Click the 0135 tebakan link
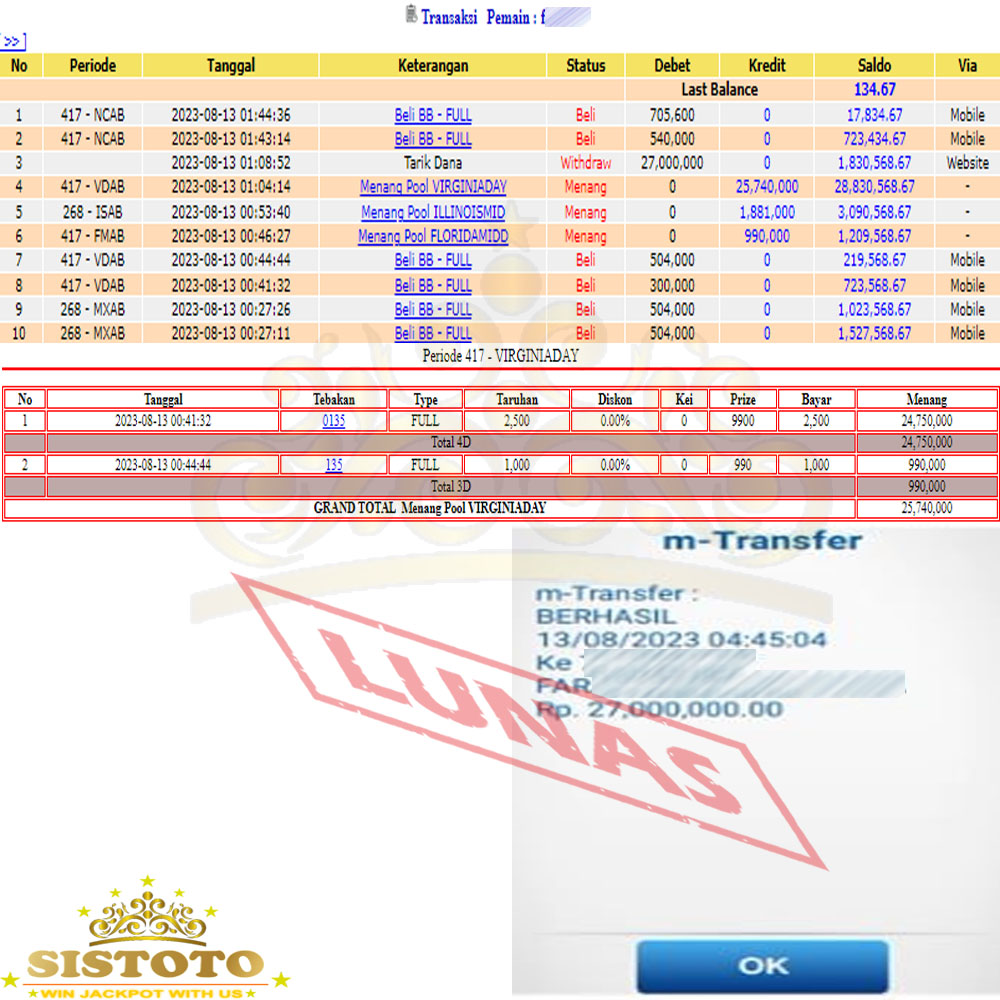 click(334, 421)
